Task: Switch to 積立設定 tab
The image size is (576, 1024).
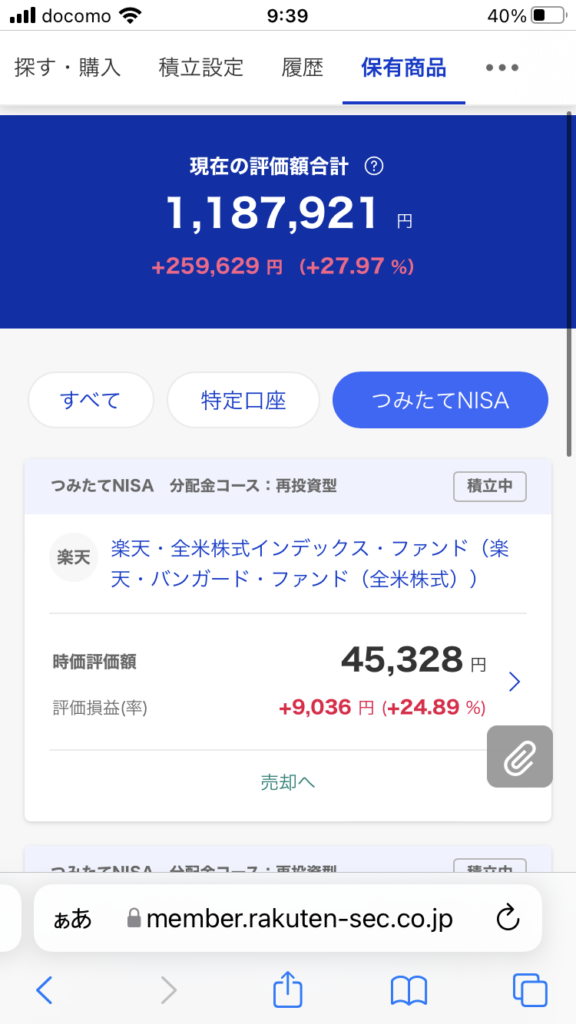Action: [200, 67]
